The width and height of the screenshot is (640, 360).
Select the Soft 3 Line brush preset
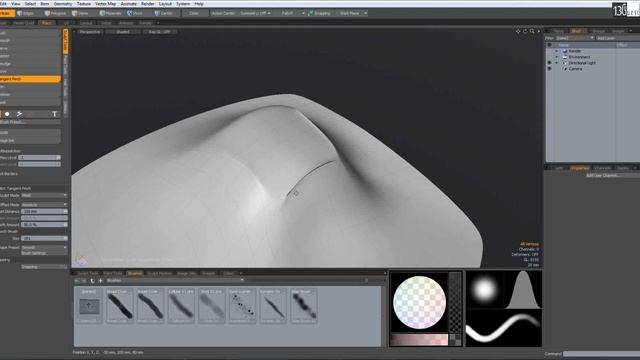[212, 306]
